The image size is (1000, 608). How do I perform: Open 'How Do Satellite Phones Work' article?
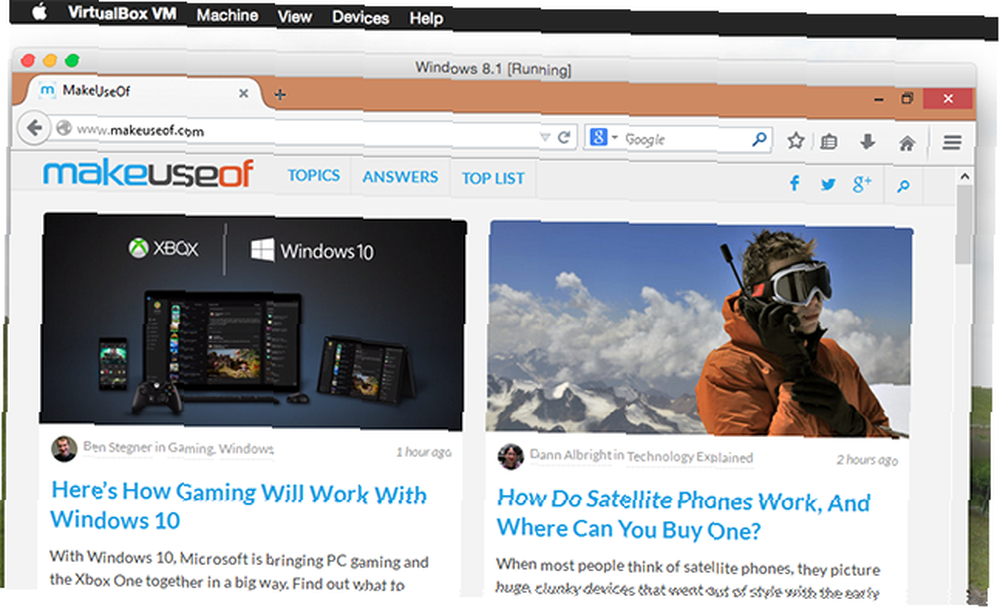(684, 514)
